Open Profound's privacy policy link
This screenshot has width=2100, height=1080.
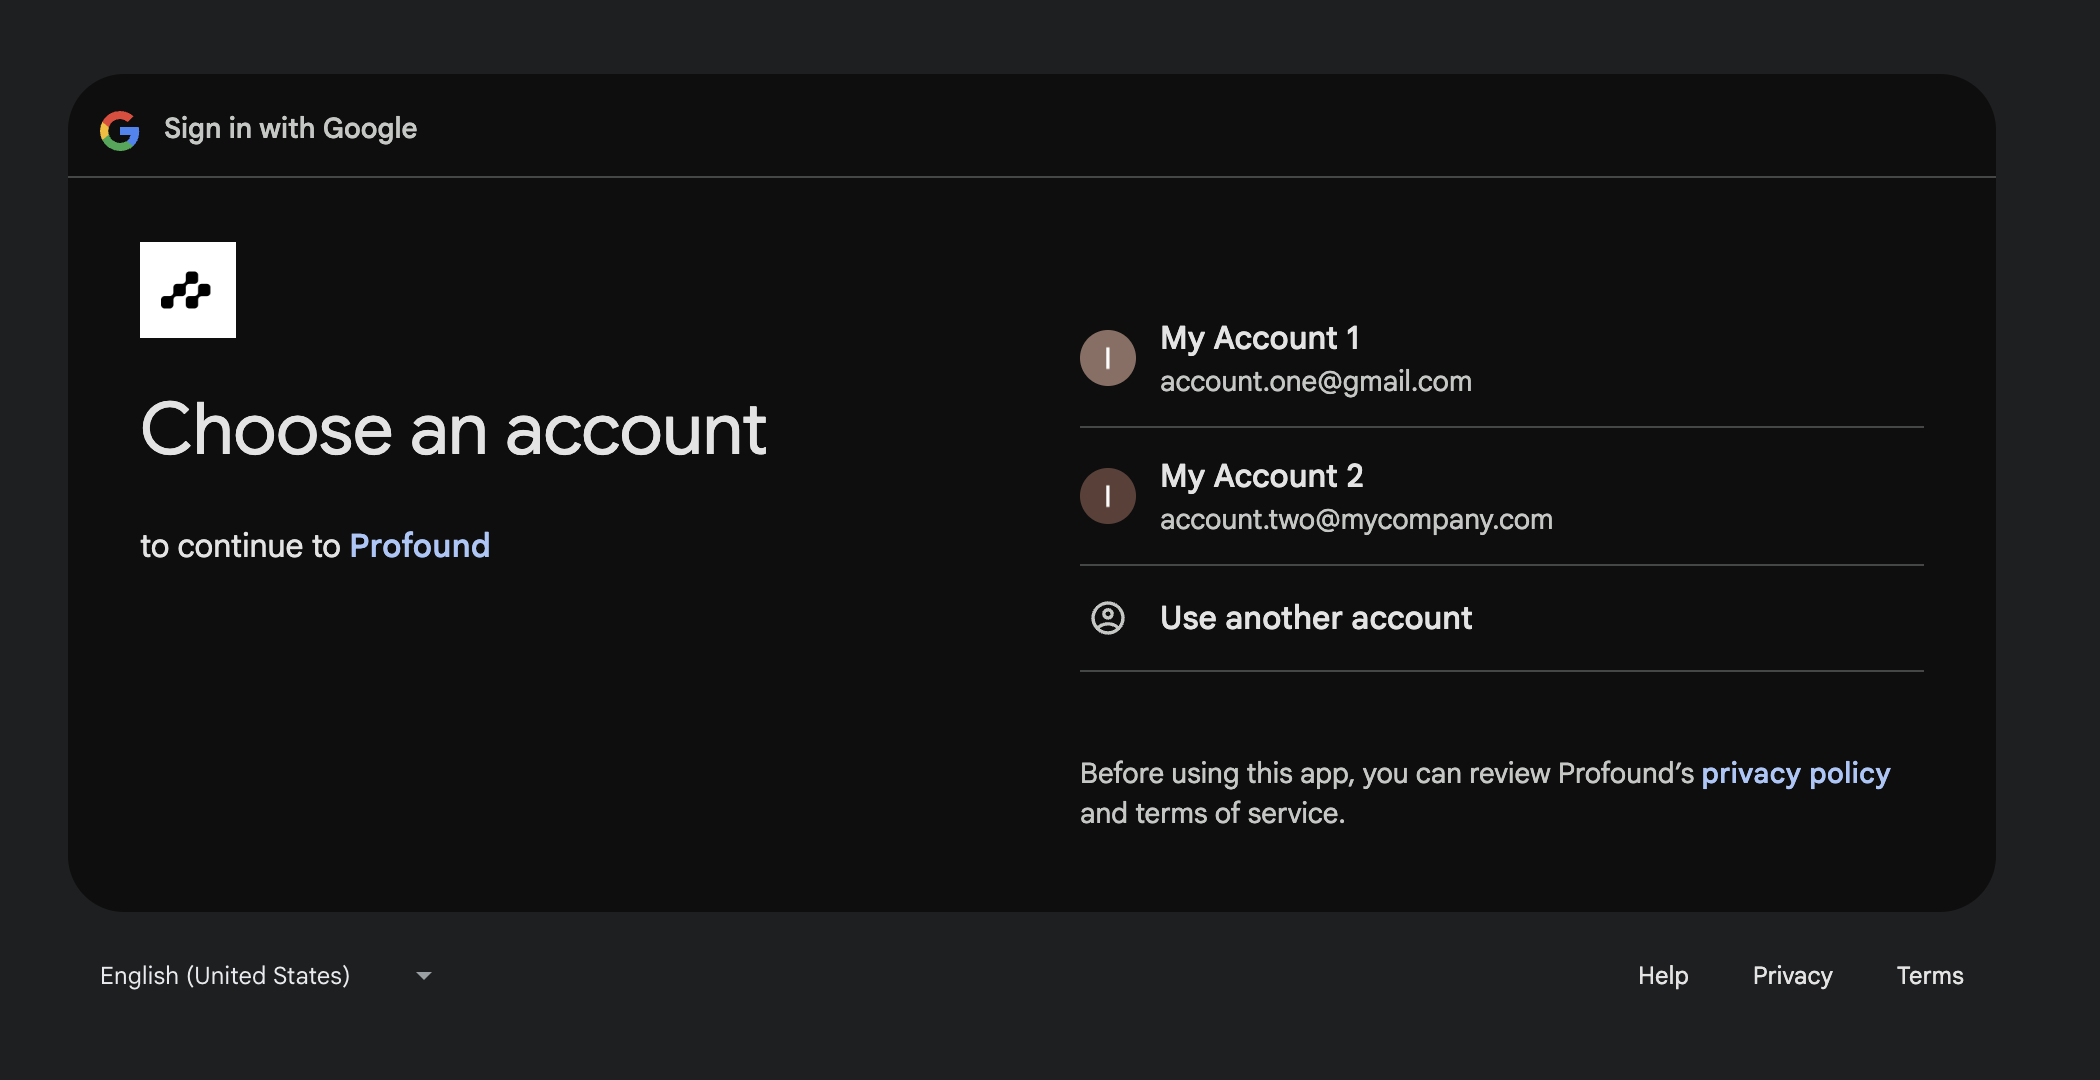pos(1796,772)
